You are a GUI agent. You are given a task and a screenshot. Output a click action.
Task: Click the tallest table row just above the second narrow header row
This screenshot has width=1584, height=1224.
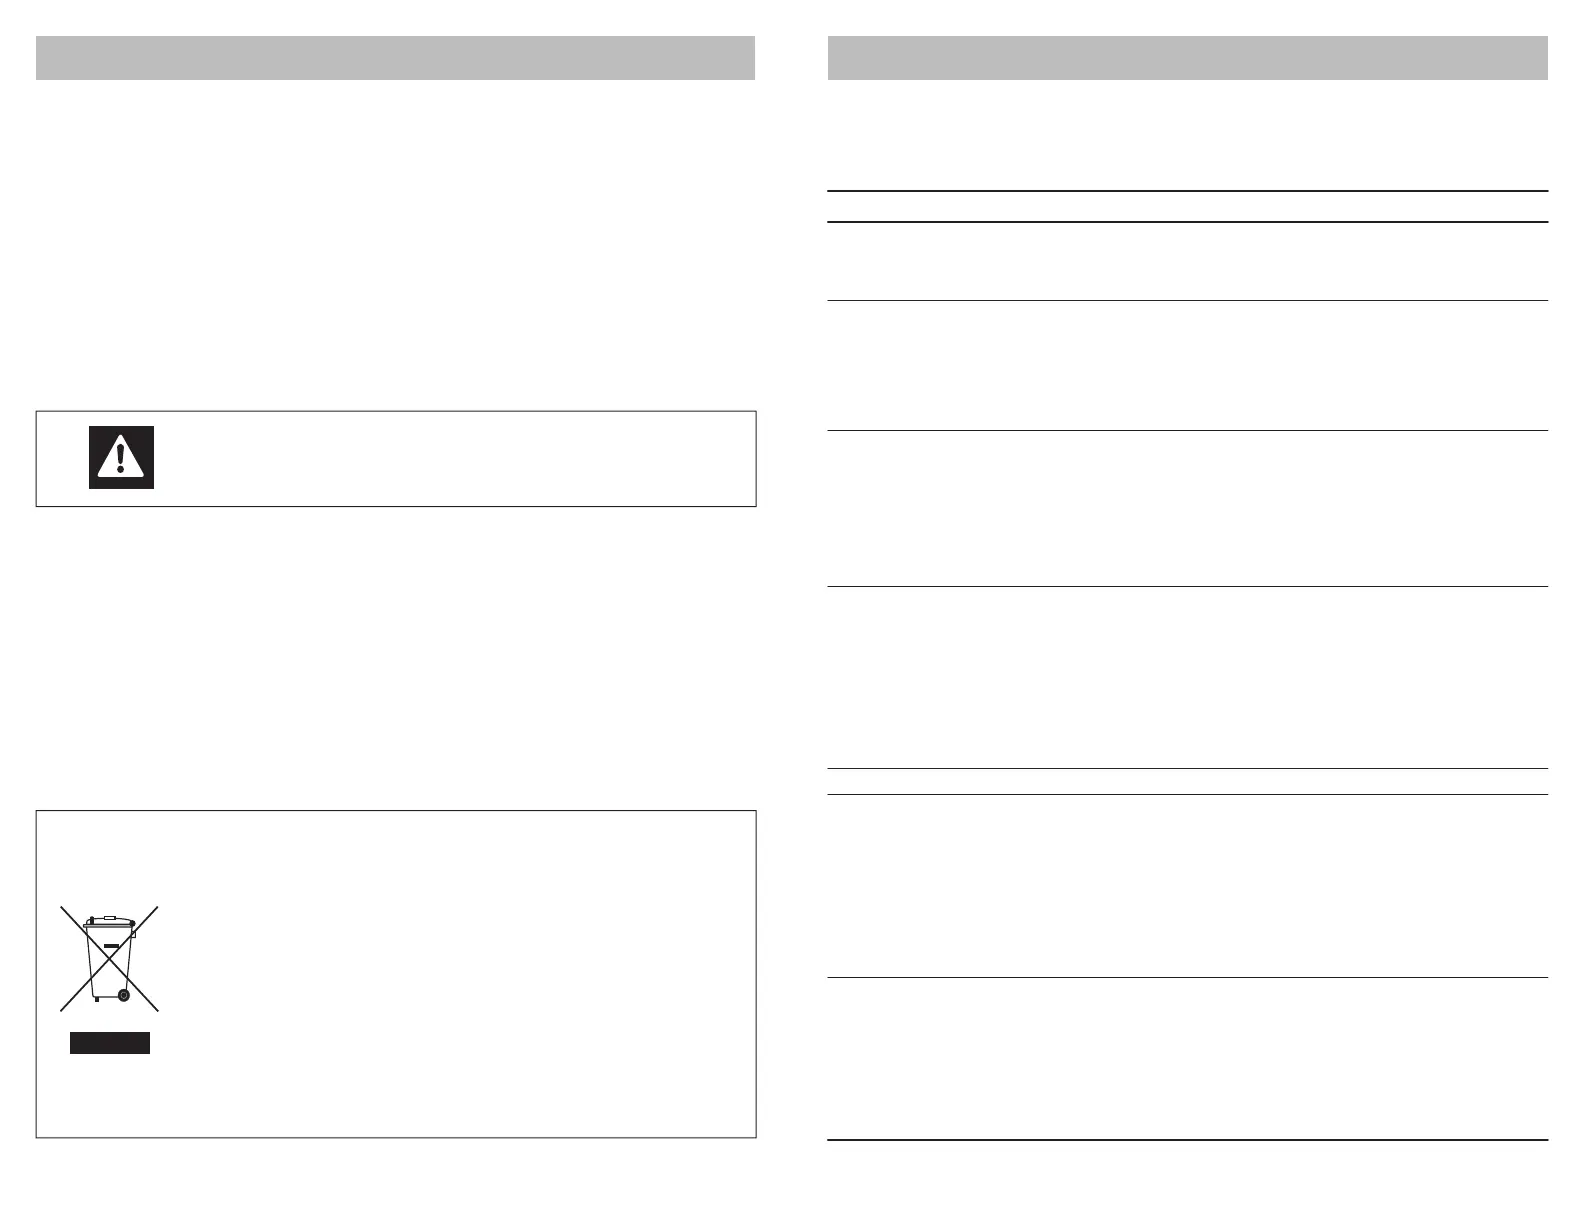tap(1188, 677)
